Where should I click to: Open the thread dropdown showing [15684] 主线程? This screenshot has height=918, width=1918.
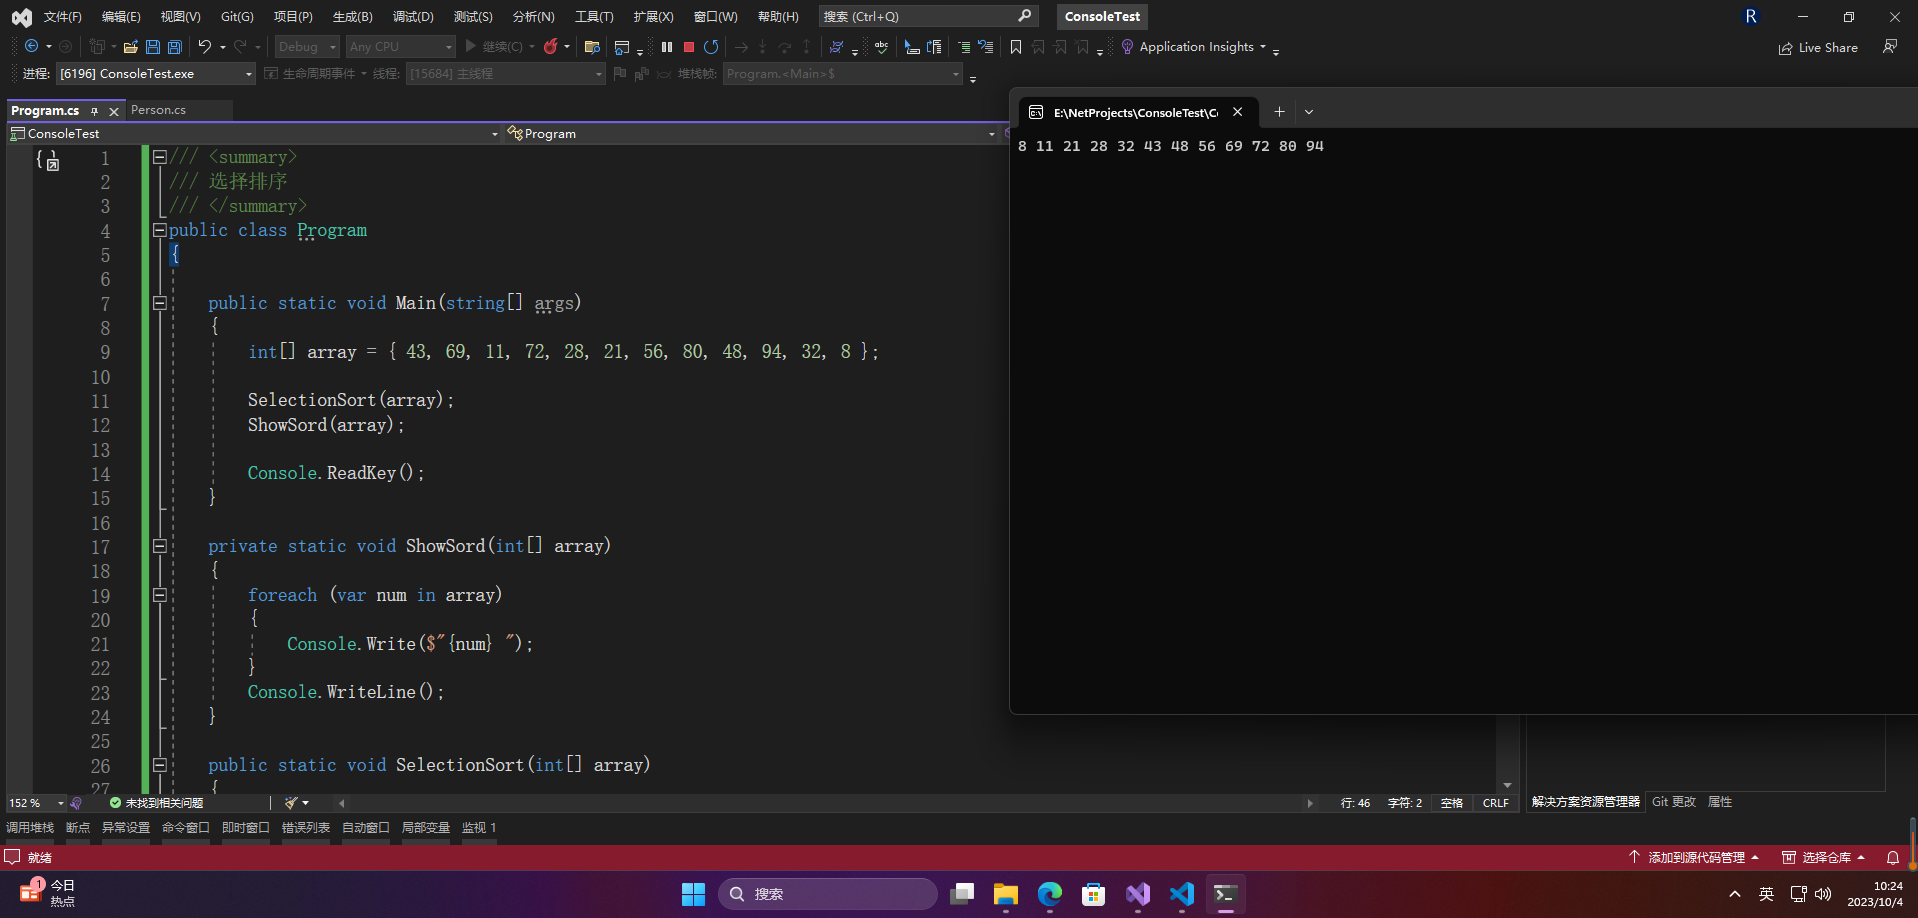pos(506,74)
